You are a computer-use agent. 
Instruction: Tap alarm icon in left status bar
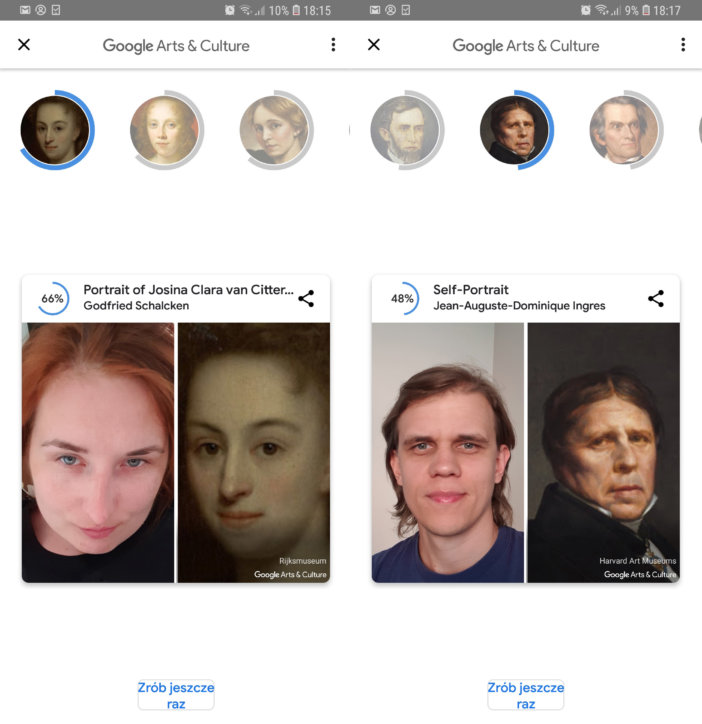[x=230, y=10]
